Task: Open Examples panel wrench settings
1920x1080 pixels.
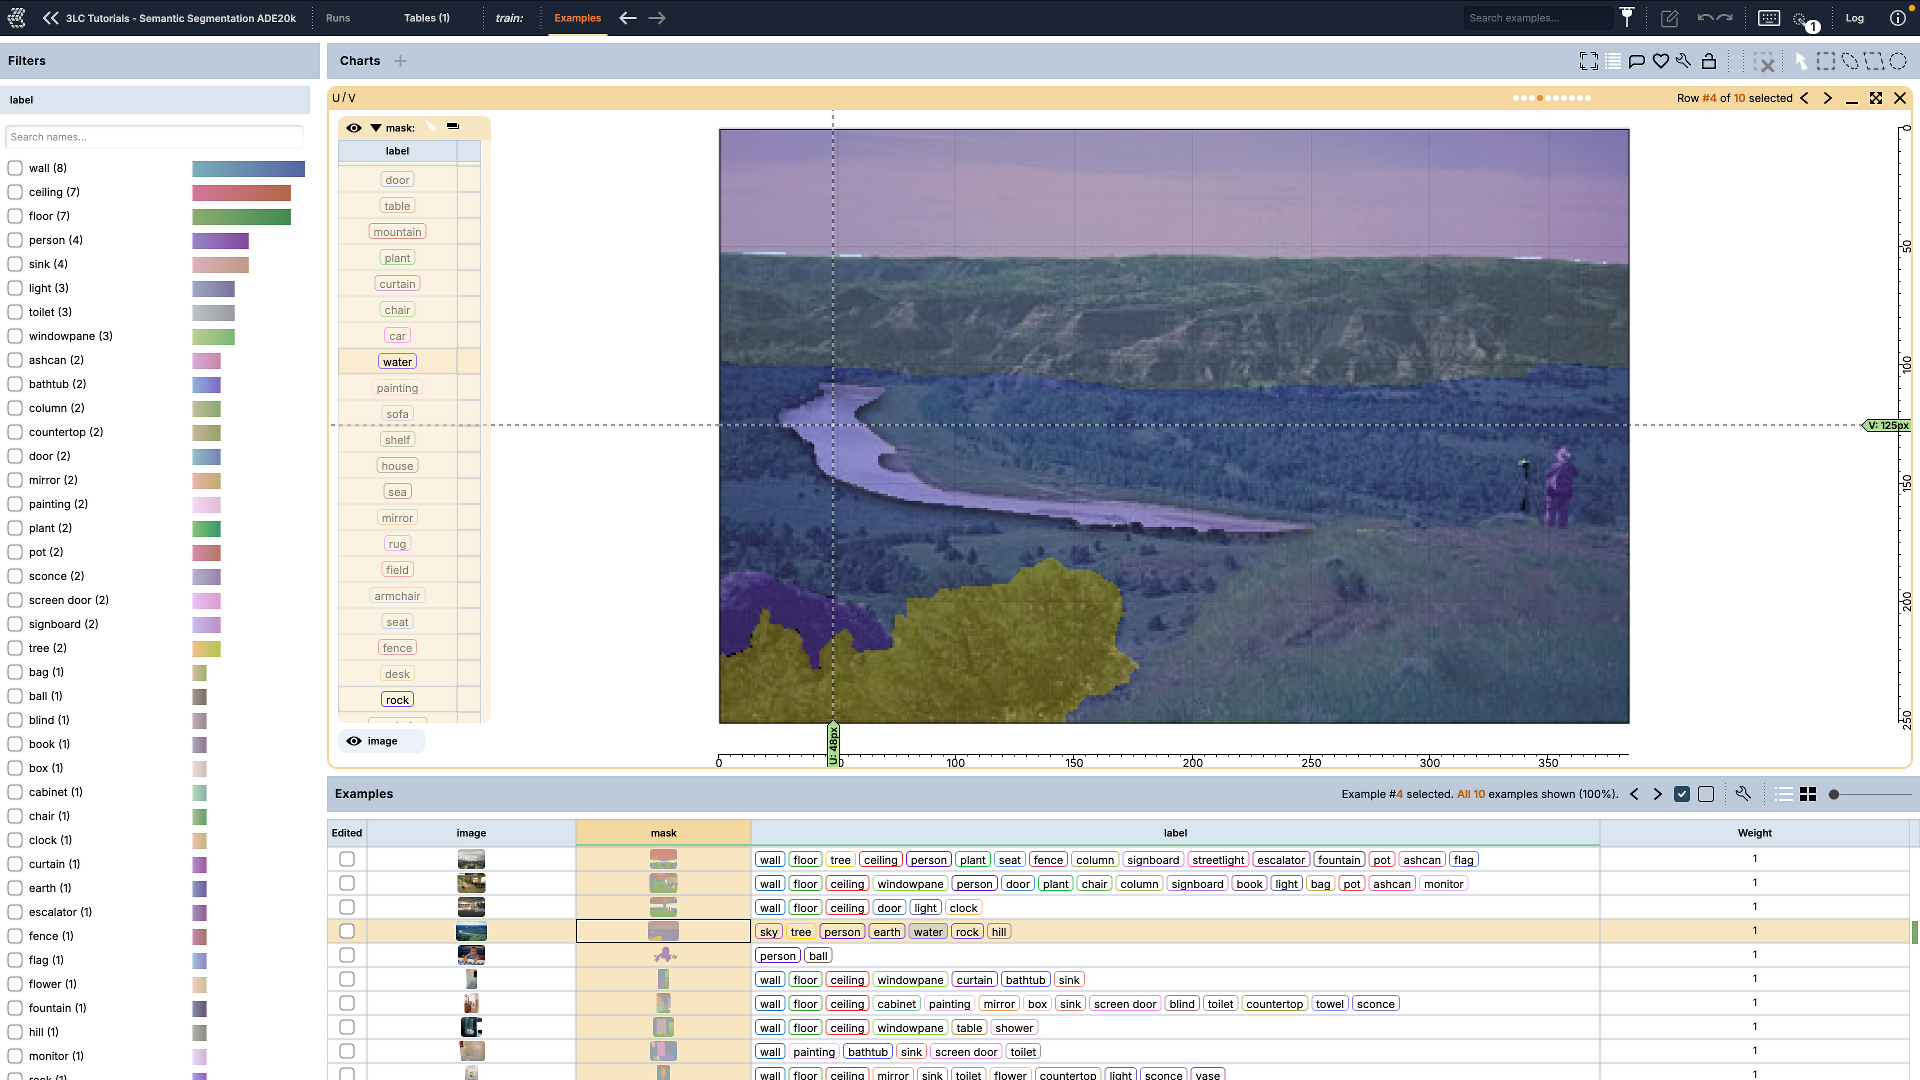Action: pos(1743,794)
